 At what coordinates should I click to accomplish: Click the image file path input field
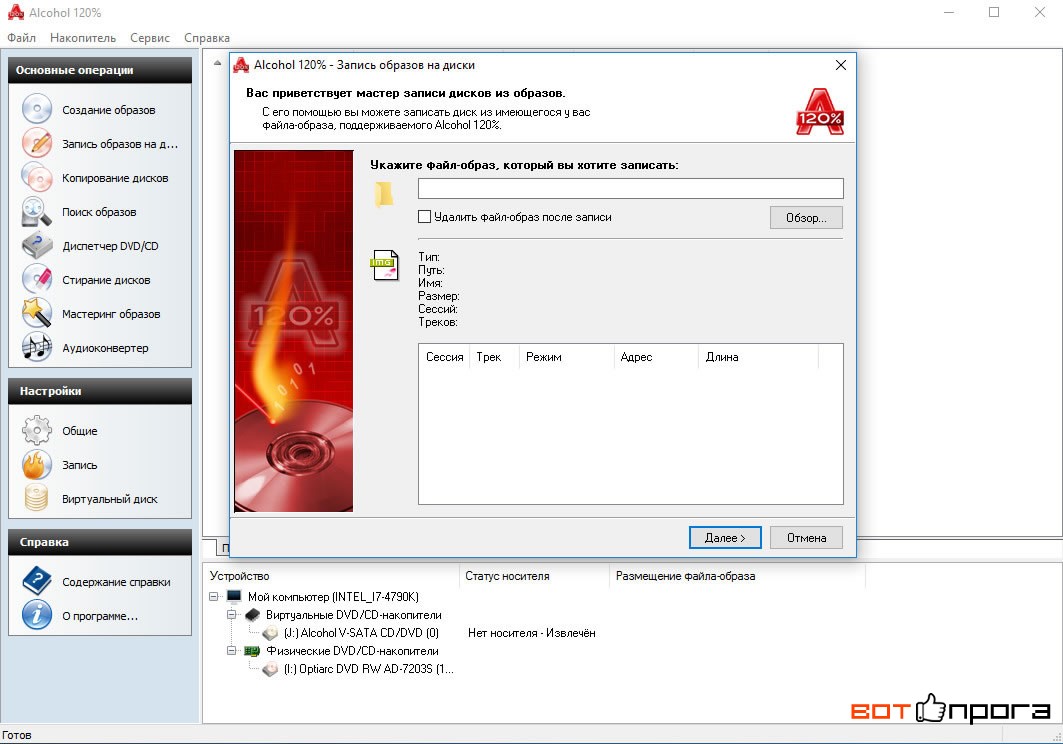point(630,188)
